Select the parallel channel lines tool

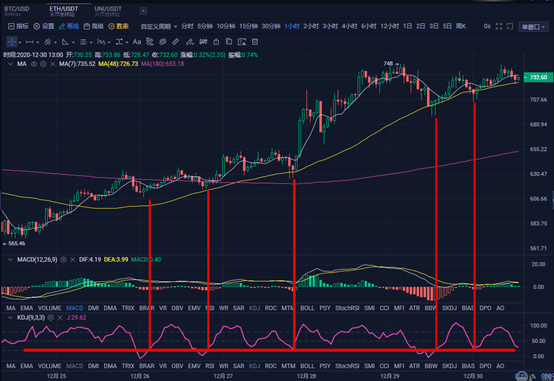pyautogui.click(x=47, y=42)
